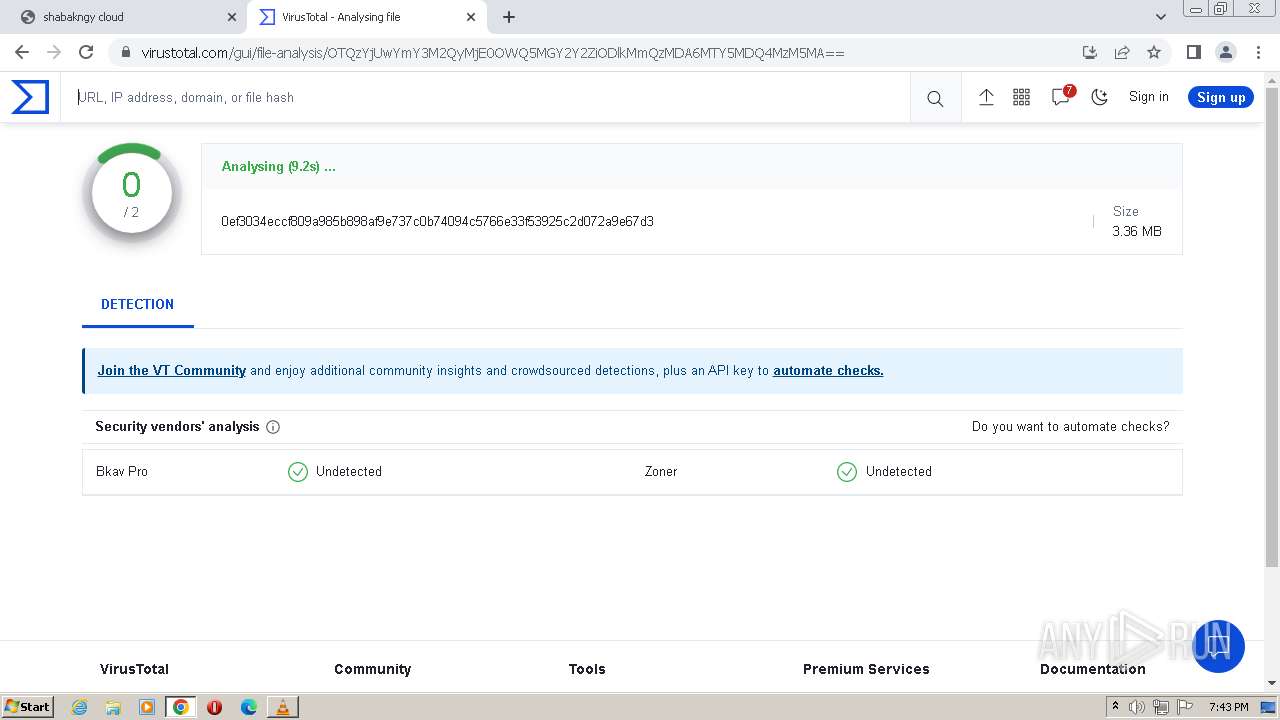
Task: Open the media player taskbar icon
Action: (x=147, y=707)
